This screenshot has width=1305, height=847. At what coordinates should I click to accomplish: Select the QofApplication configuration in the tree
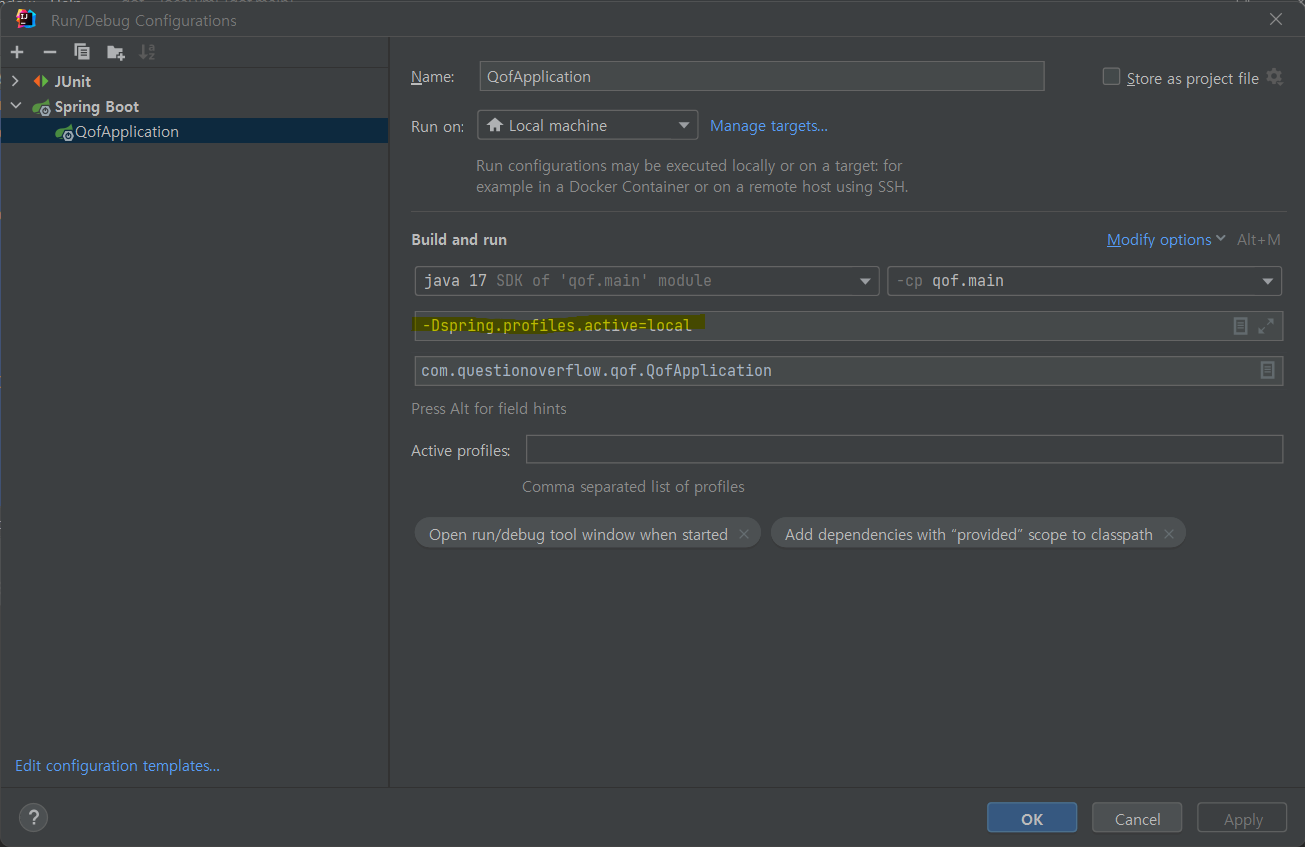194,132
